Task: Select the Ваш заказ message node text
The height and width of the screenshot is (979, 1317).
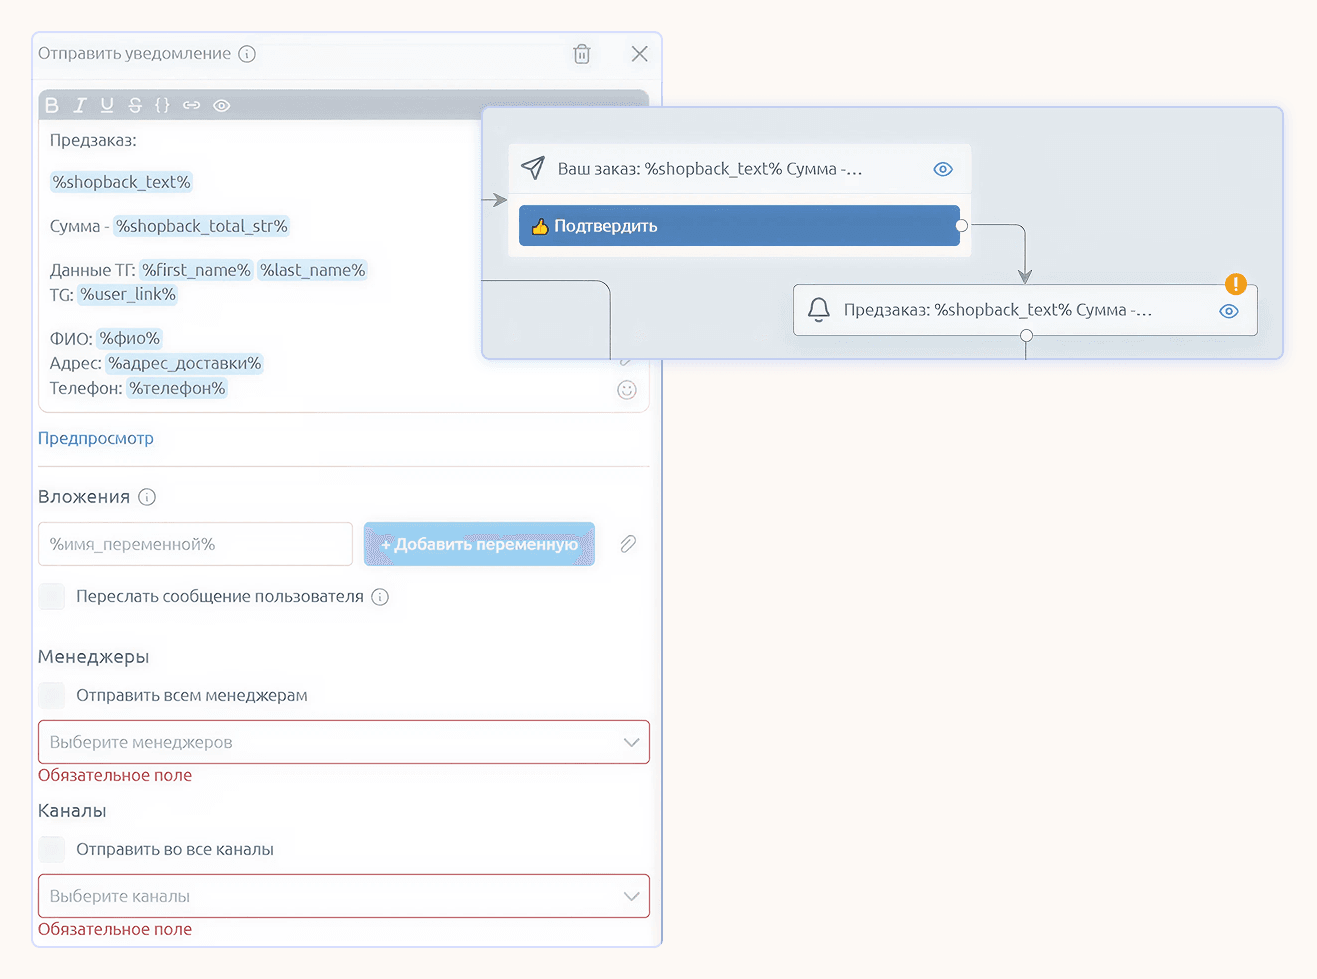Action: pos(710,169)
